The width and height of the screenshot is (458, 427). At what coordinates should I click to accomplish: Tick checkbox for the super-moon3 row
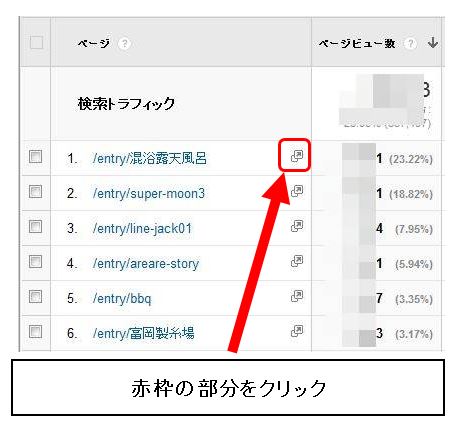[x=35, y=192]
